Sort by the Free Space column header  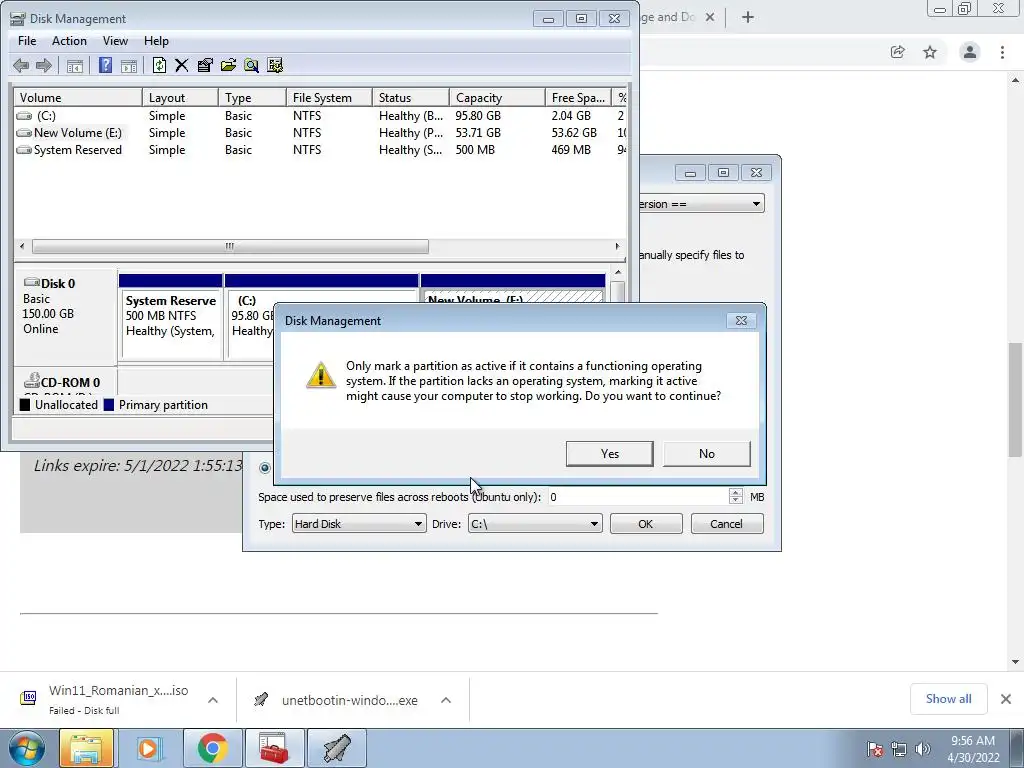click(x=578, y=98)
